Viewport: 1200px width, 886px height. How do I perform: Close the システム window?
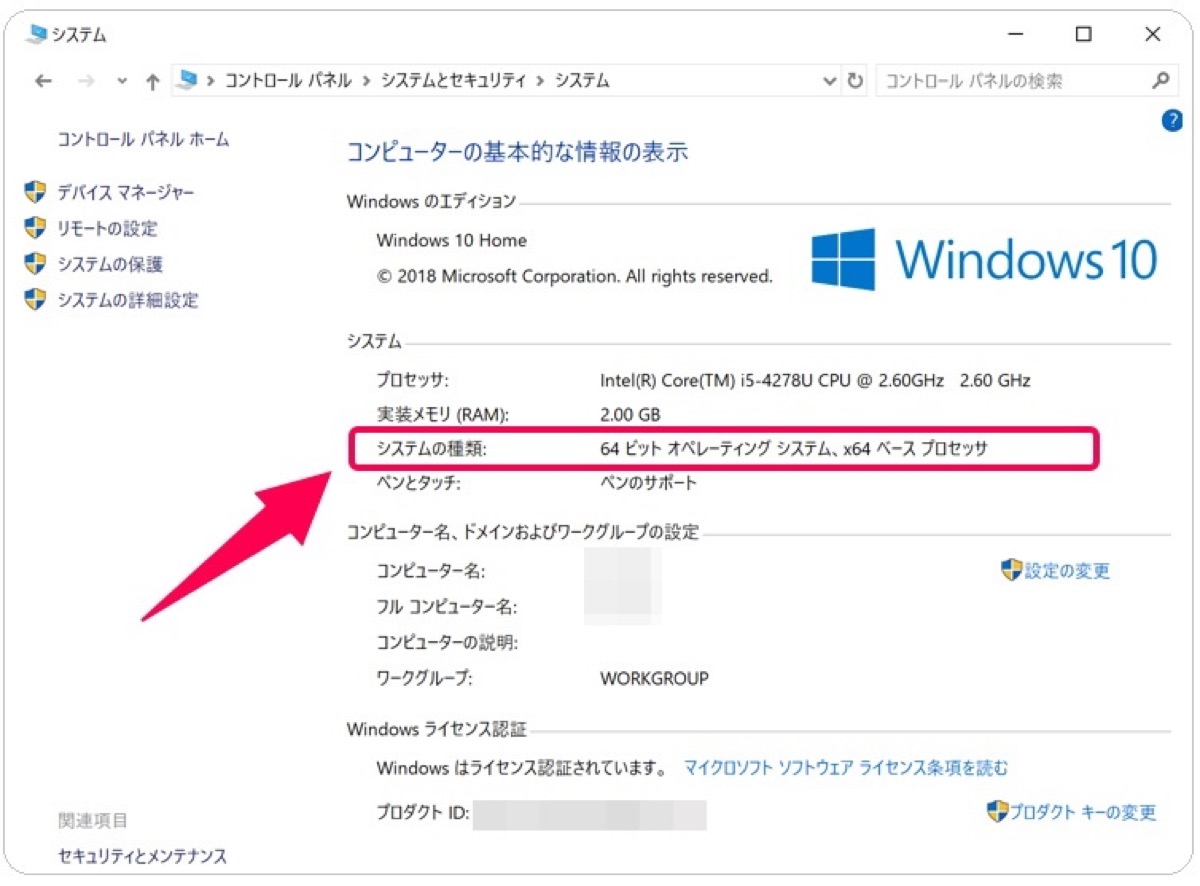(x=1153, y=34)
